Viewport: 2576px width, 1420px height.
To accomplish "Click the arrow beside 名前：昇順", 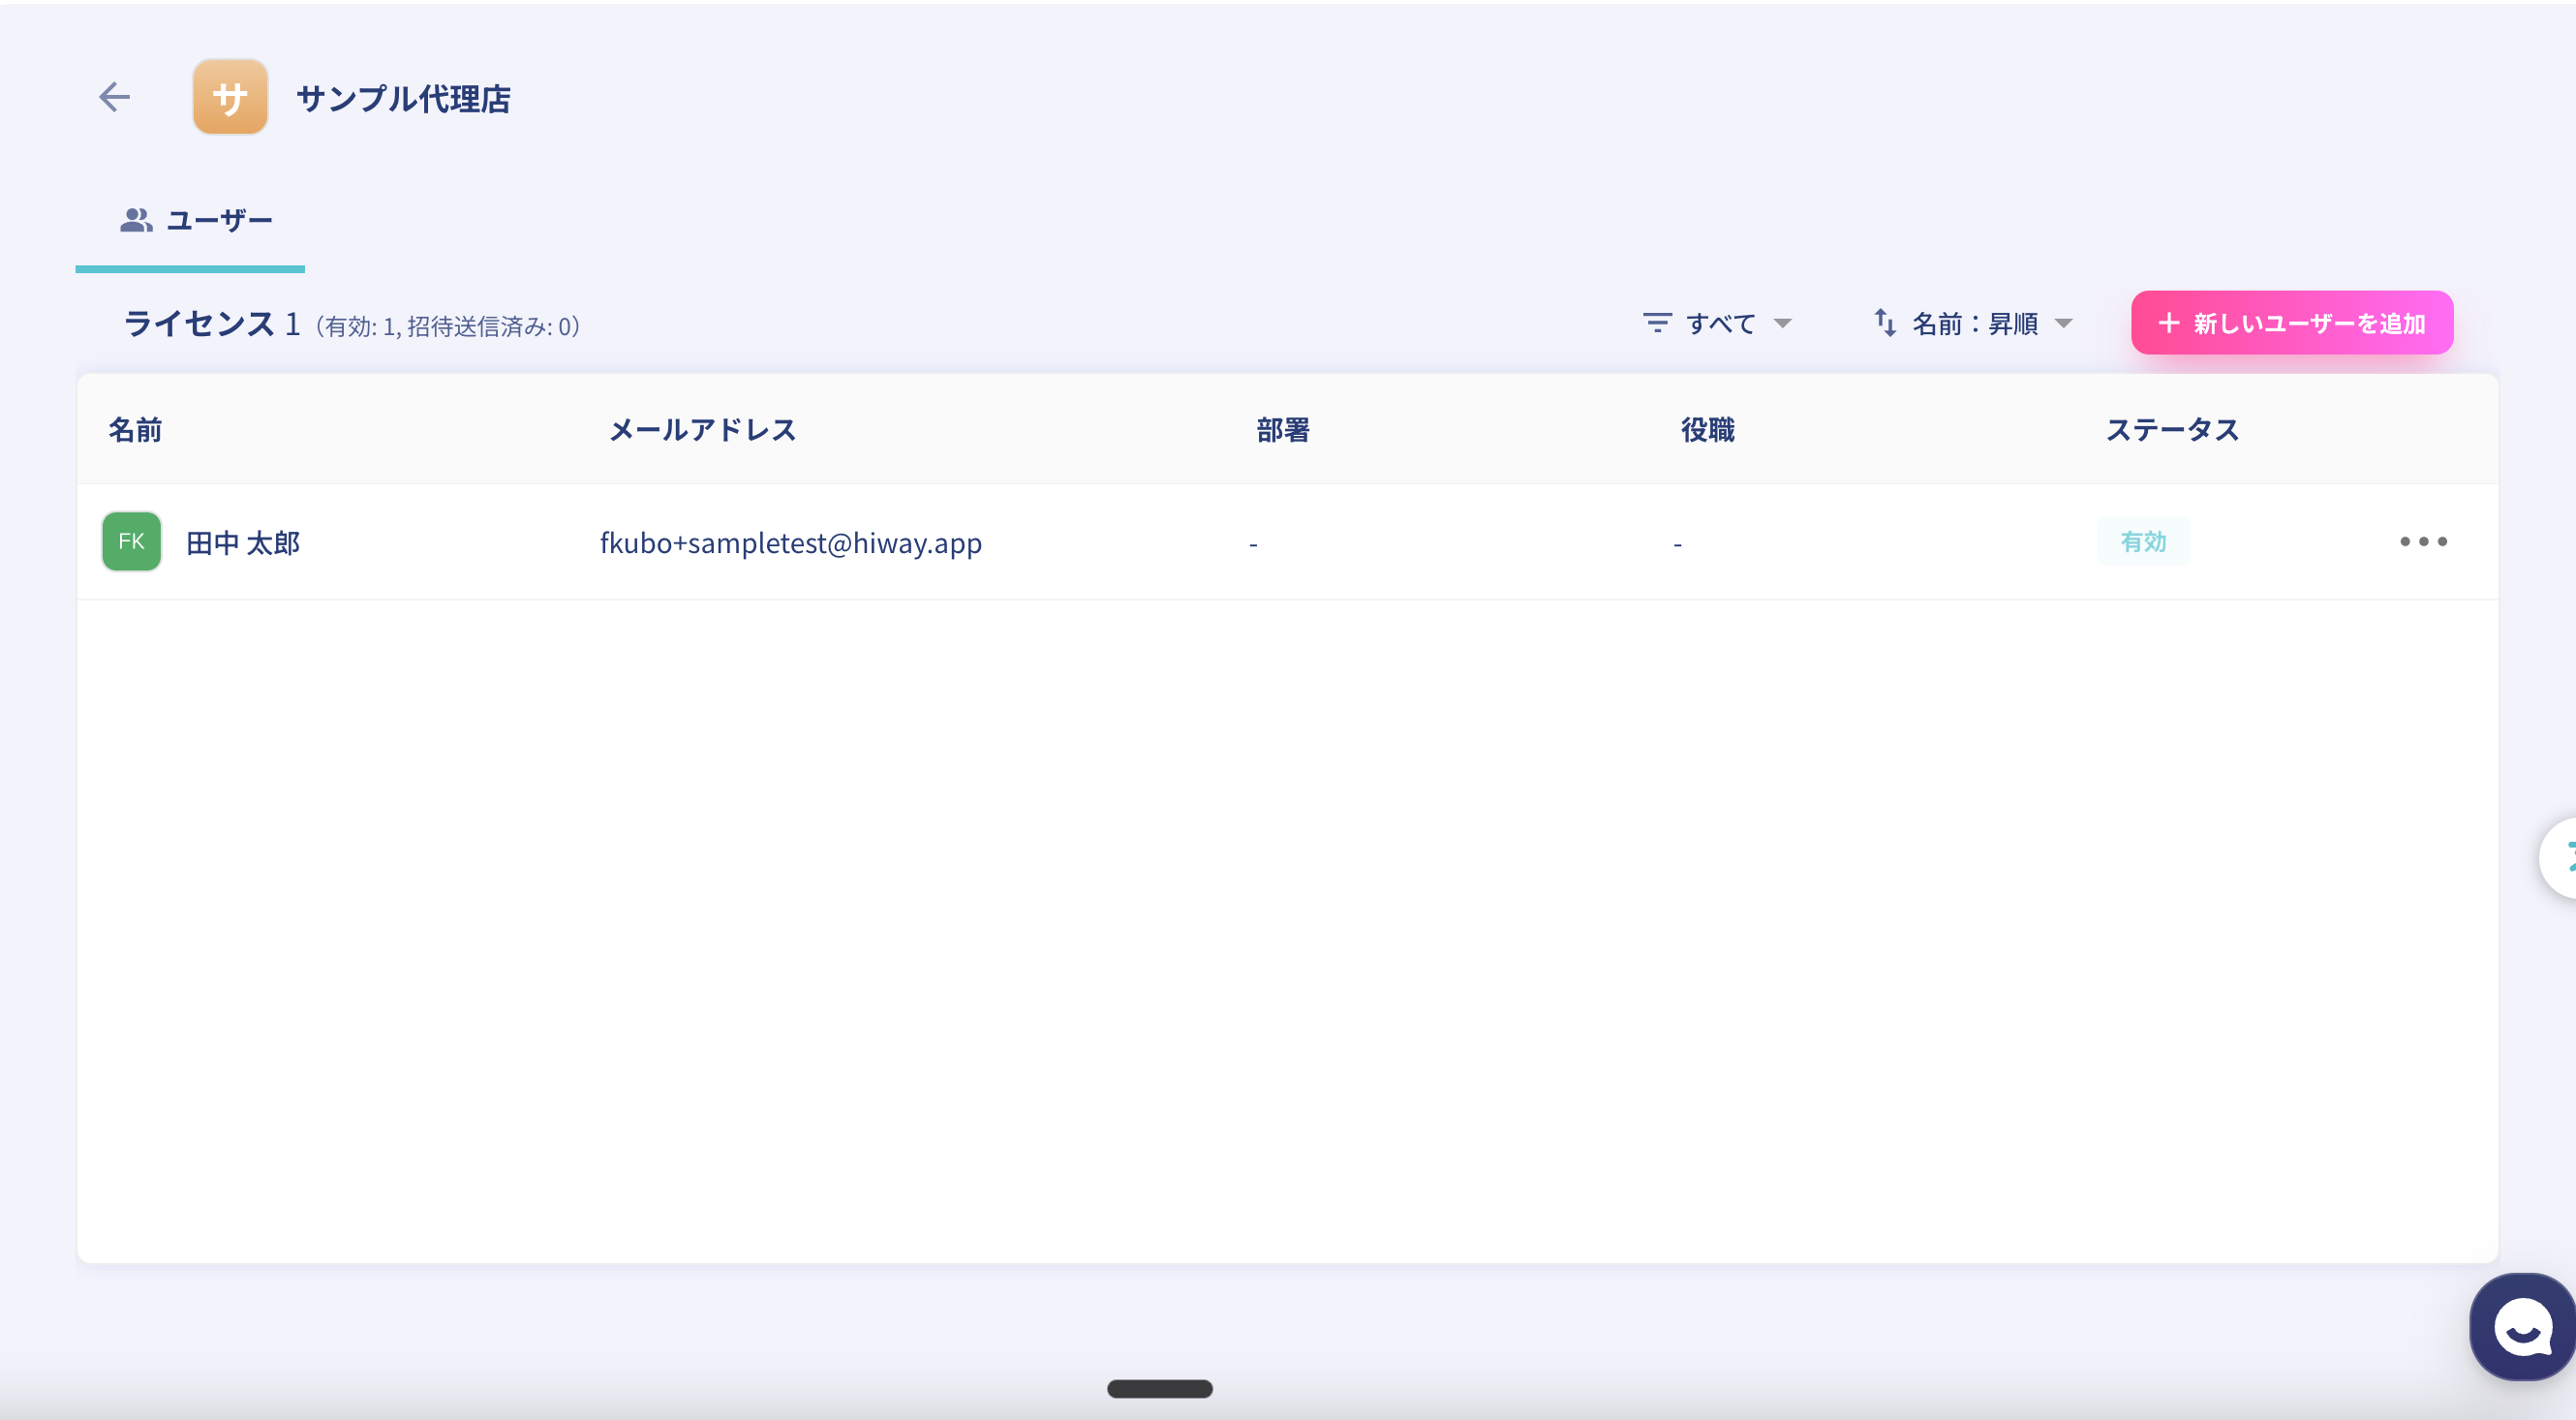I will 2064,324.
